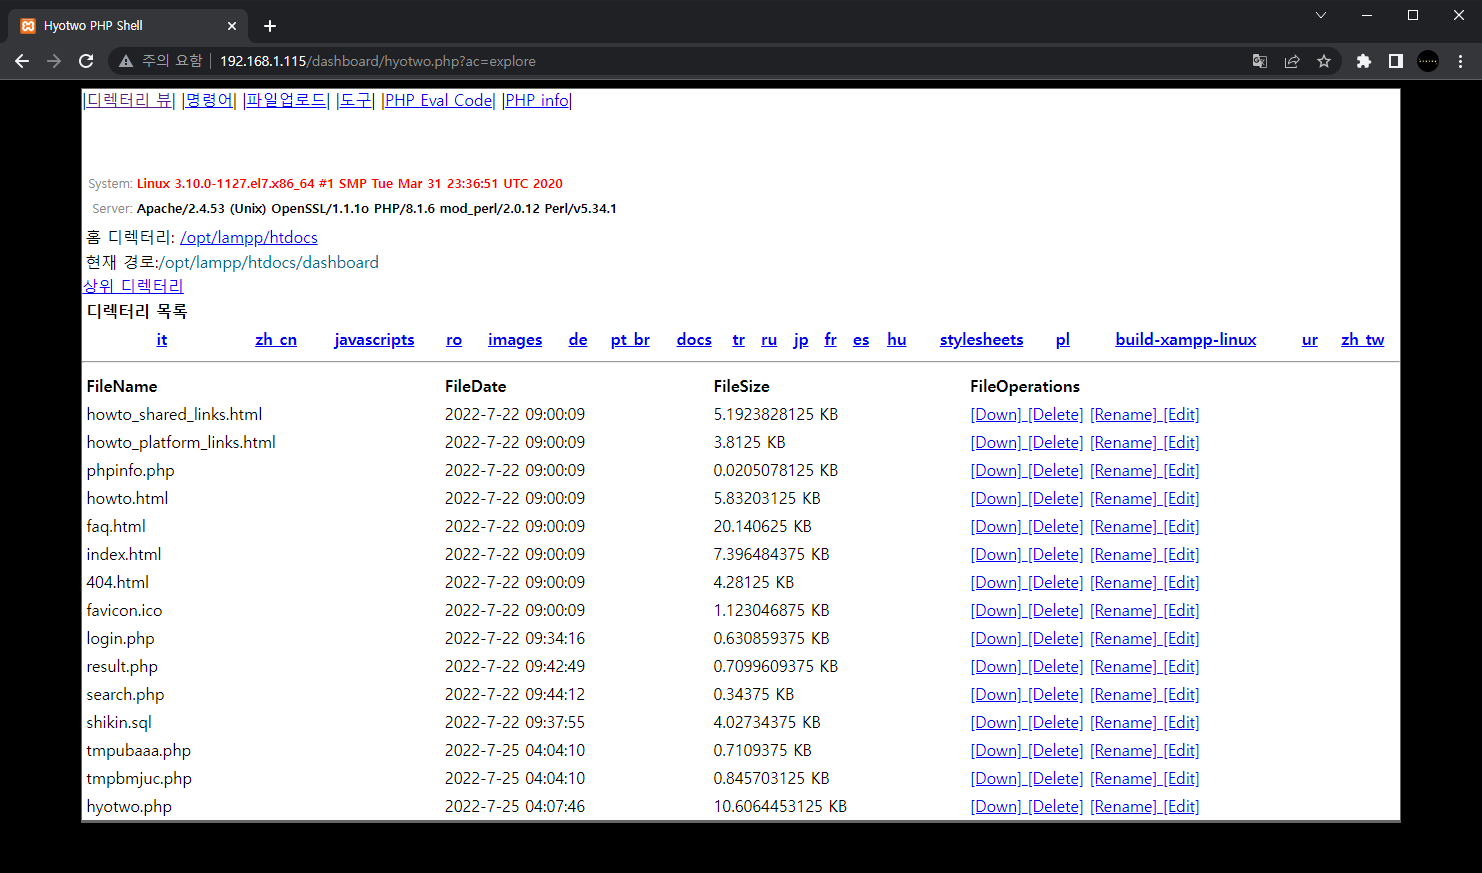
Task: Open the 도구 menu link
Action: pos(355,100)
